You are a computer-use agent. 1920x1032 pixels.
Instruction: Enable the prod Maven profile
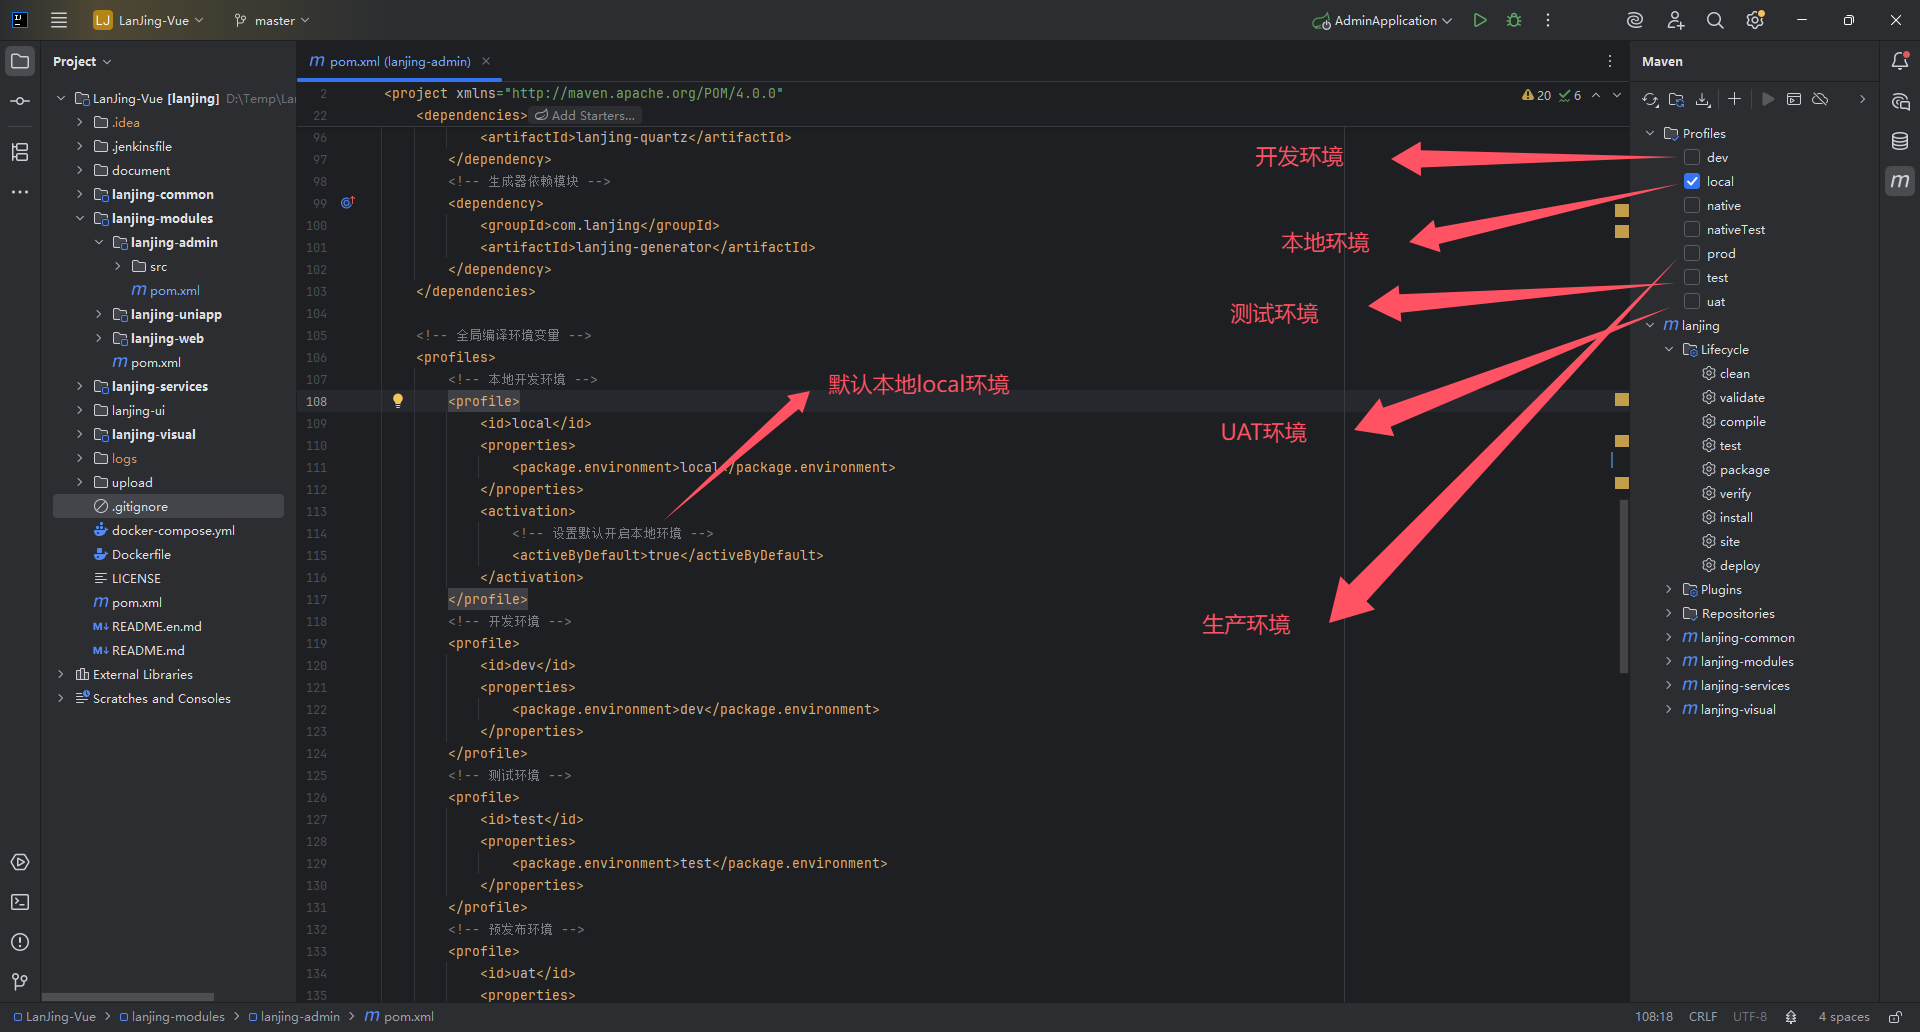1692,253
